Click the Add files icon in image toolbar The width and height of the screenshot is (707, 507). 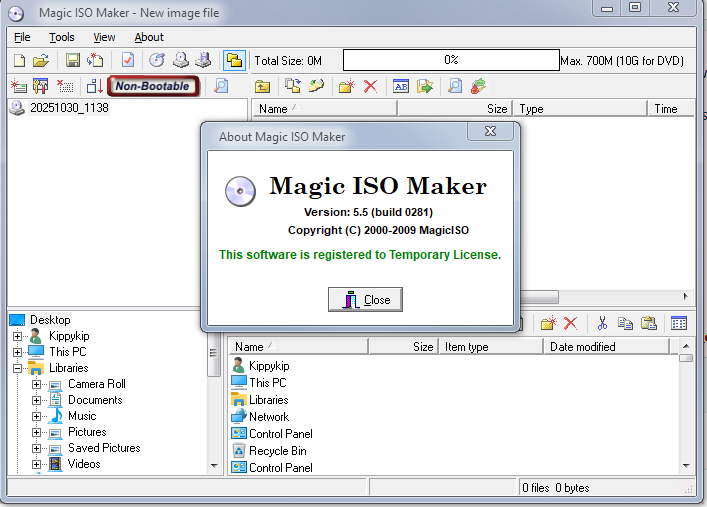tap(293, 86)
